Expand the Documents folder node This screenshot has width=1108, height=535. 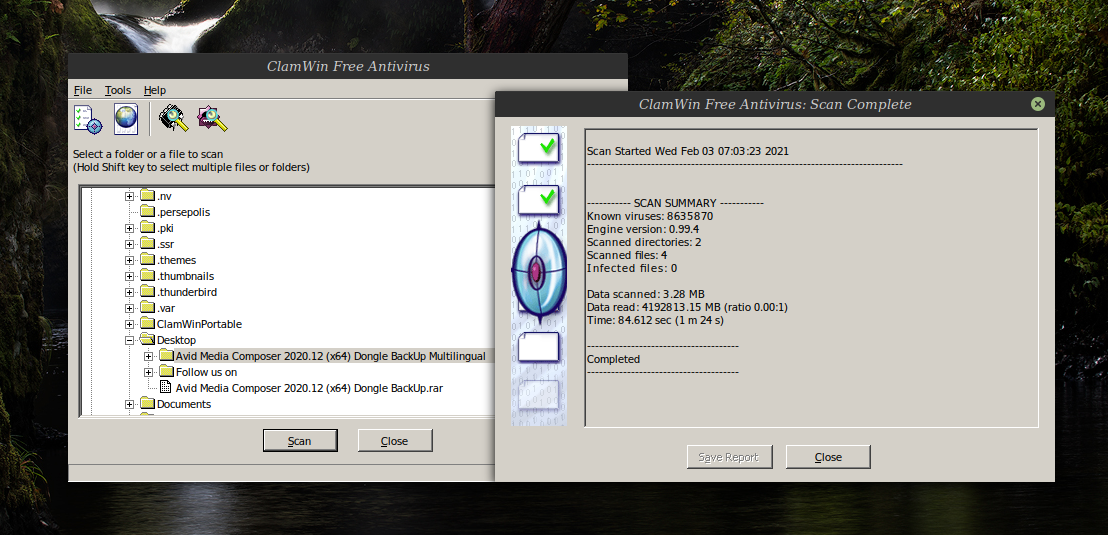coord(129,404)
